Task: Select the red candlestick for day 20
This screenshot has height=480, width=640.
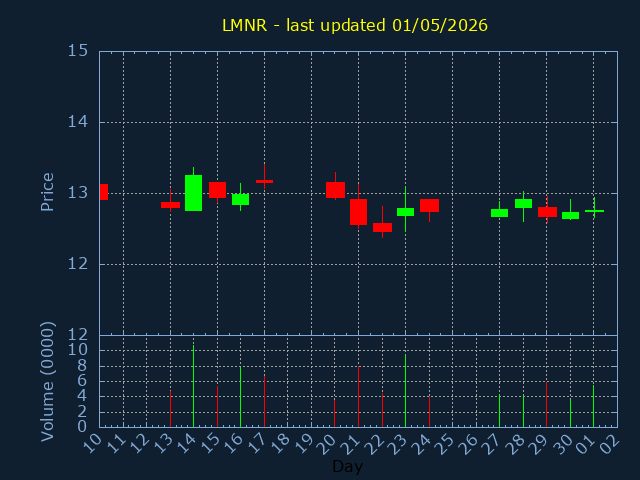Action: point(336,190)
